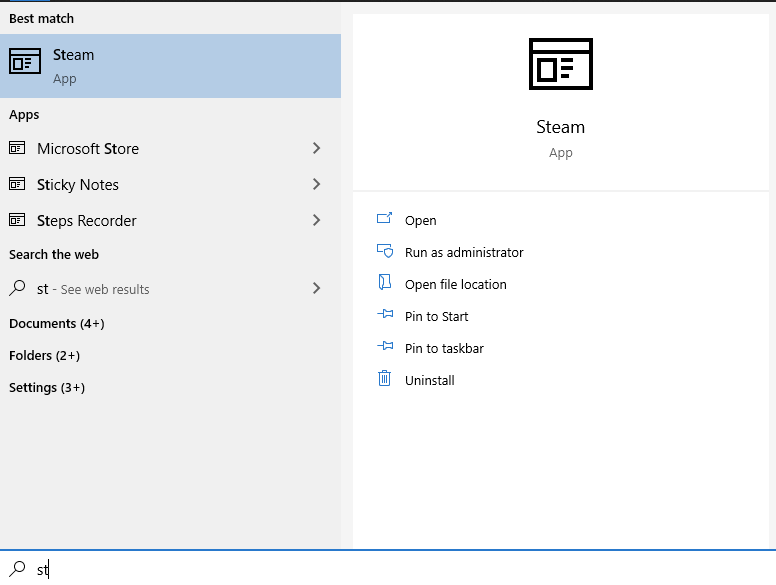Screen dimensions: 776x585
Task: Open the Microsoft Store result
Action: click(x=170, y=148)
